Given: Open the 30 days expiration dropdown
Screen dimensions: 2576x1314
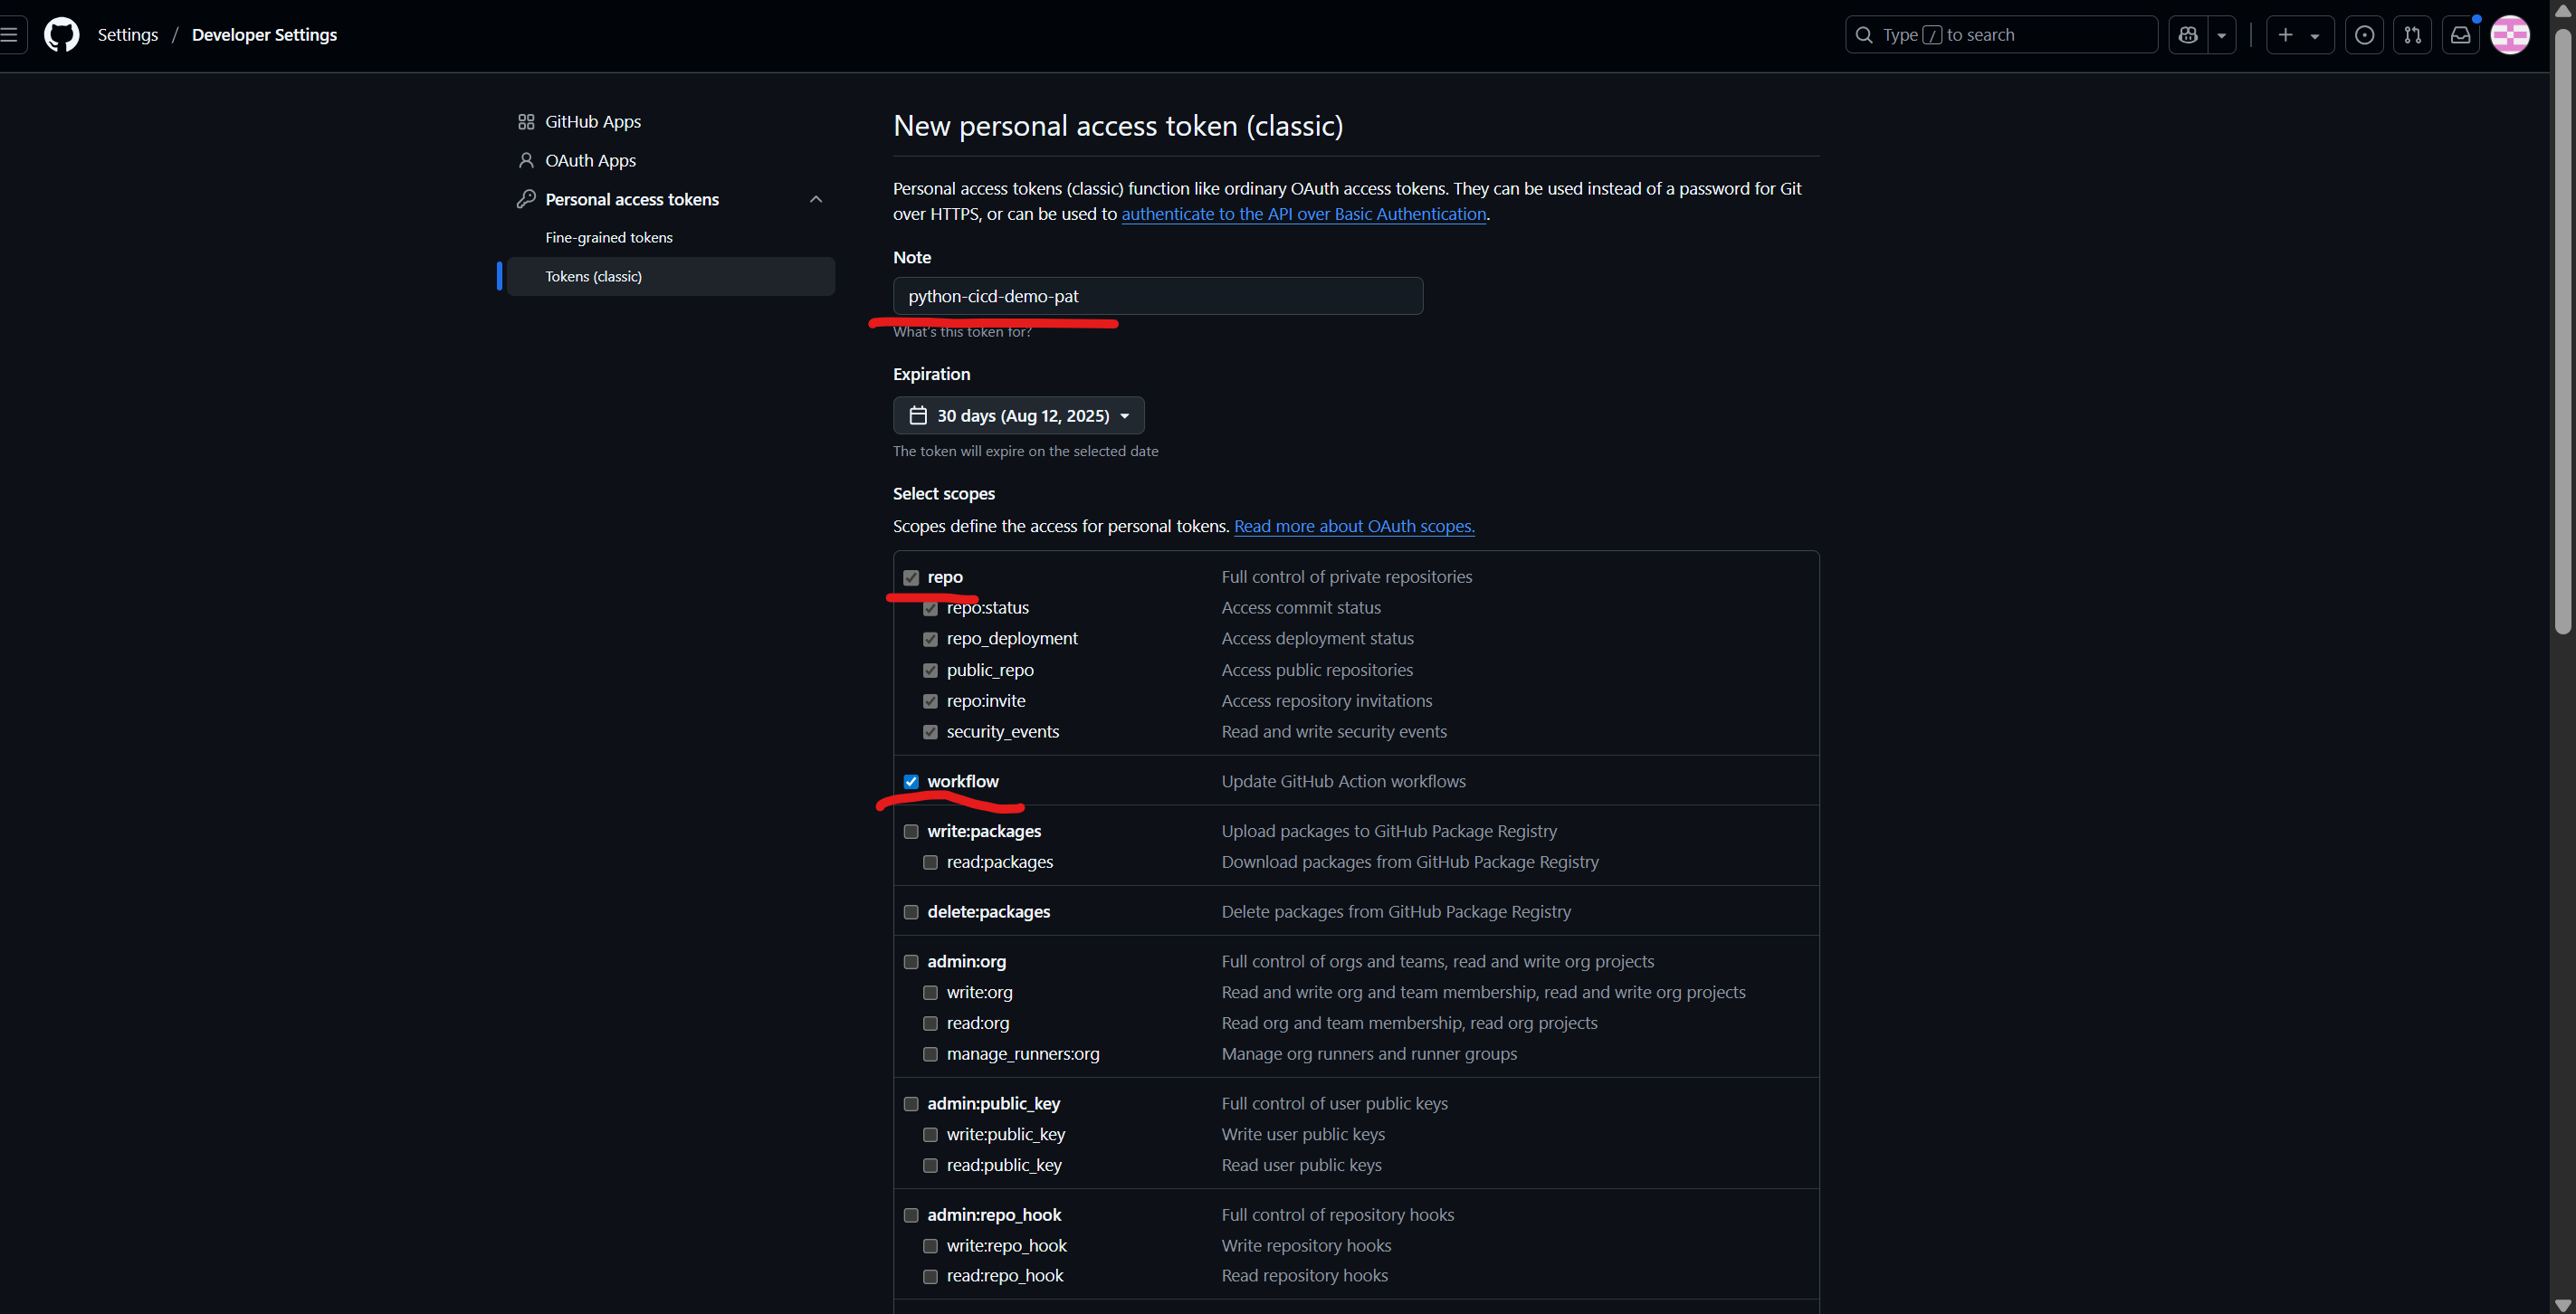Looking at the screenshot, I should pos(1018,415).
